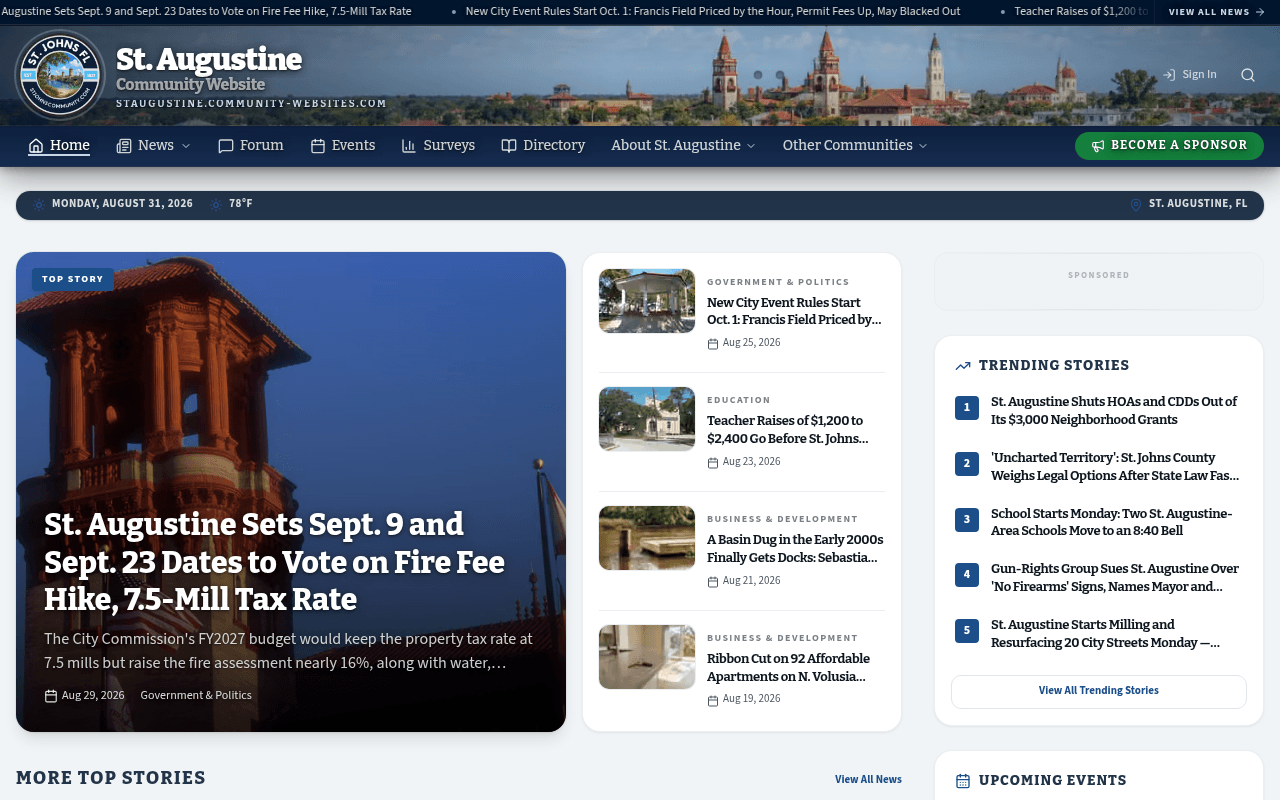
Task: Open the Directory menu item
Action: click(543, 146)
